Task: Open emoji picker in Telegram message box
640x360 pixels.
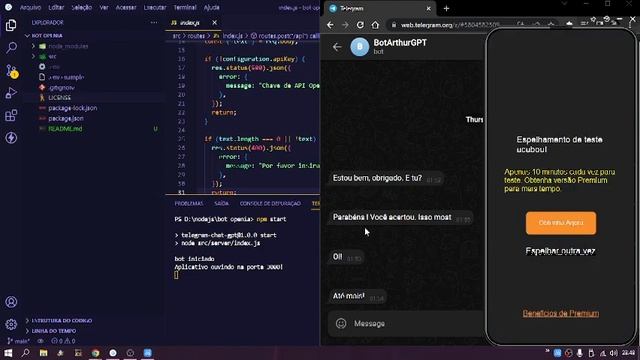Action: pyautogui.click(x=341, y=323)
